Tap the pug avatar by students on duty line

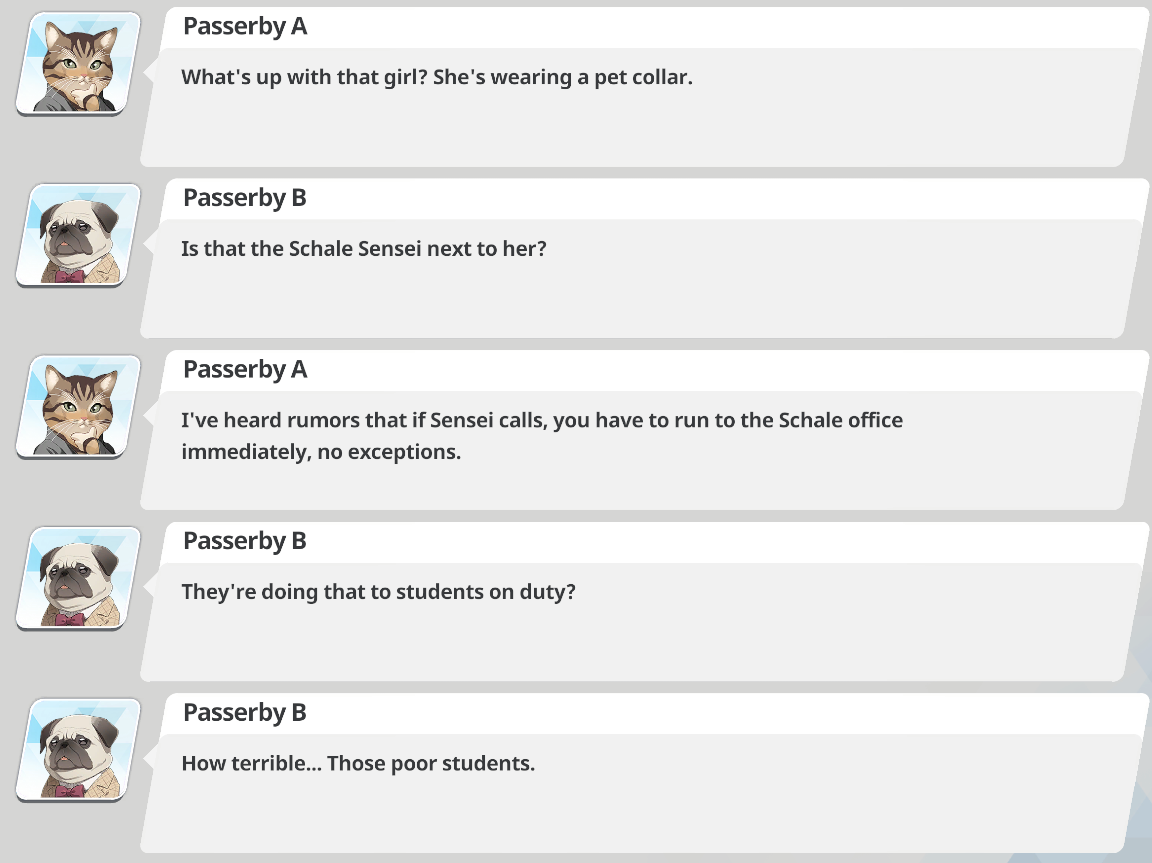pos(79,579)
